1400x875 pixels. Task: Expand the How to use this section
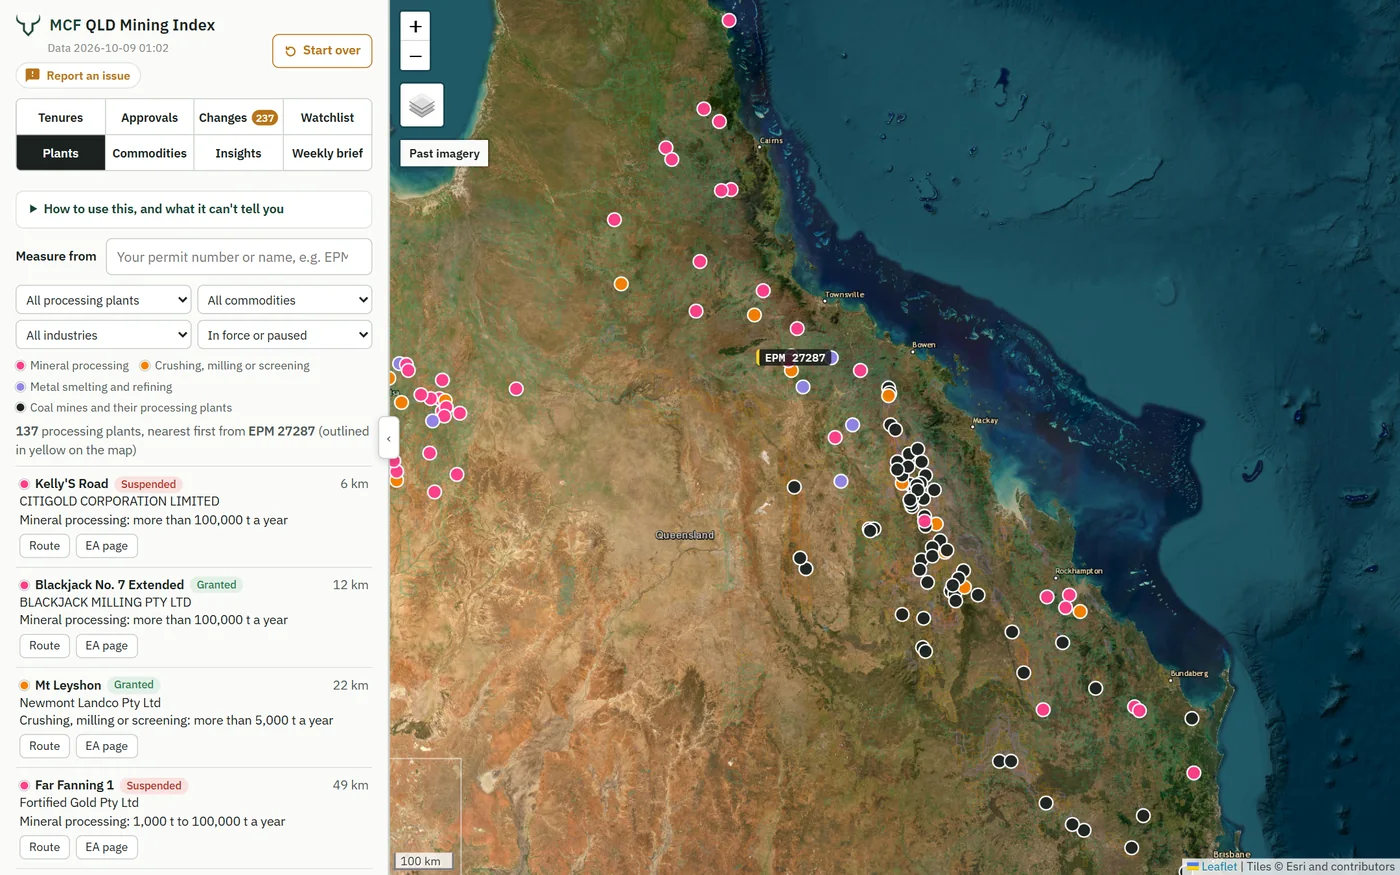194,209
